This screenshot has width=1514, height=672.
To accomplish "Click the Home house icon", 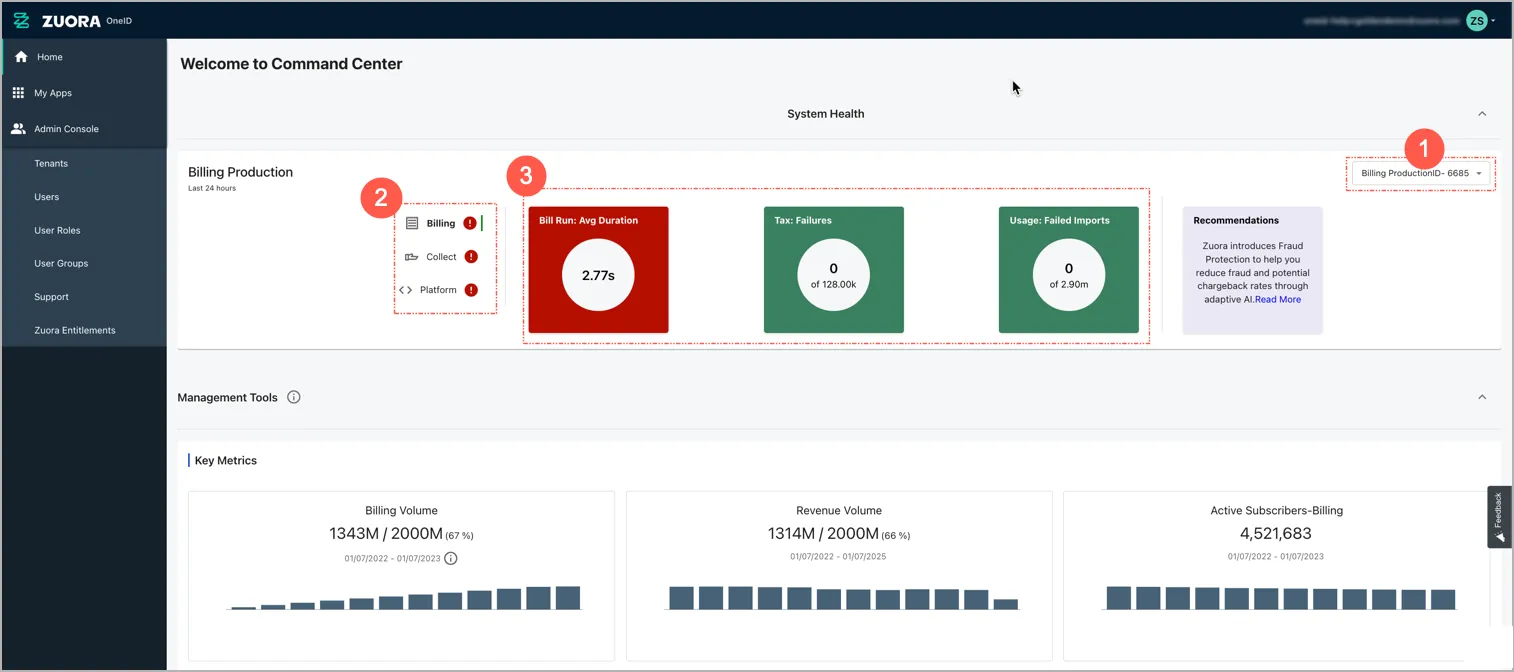I will [x=21, y=57].
